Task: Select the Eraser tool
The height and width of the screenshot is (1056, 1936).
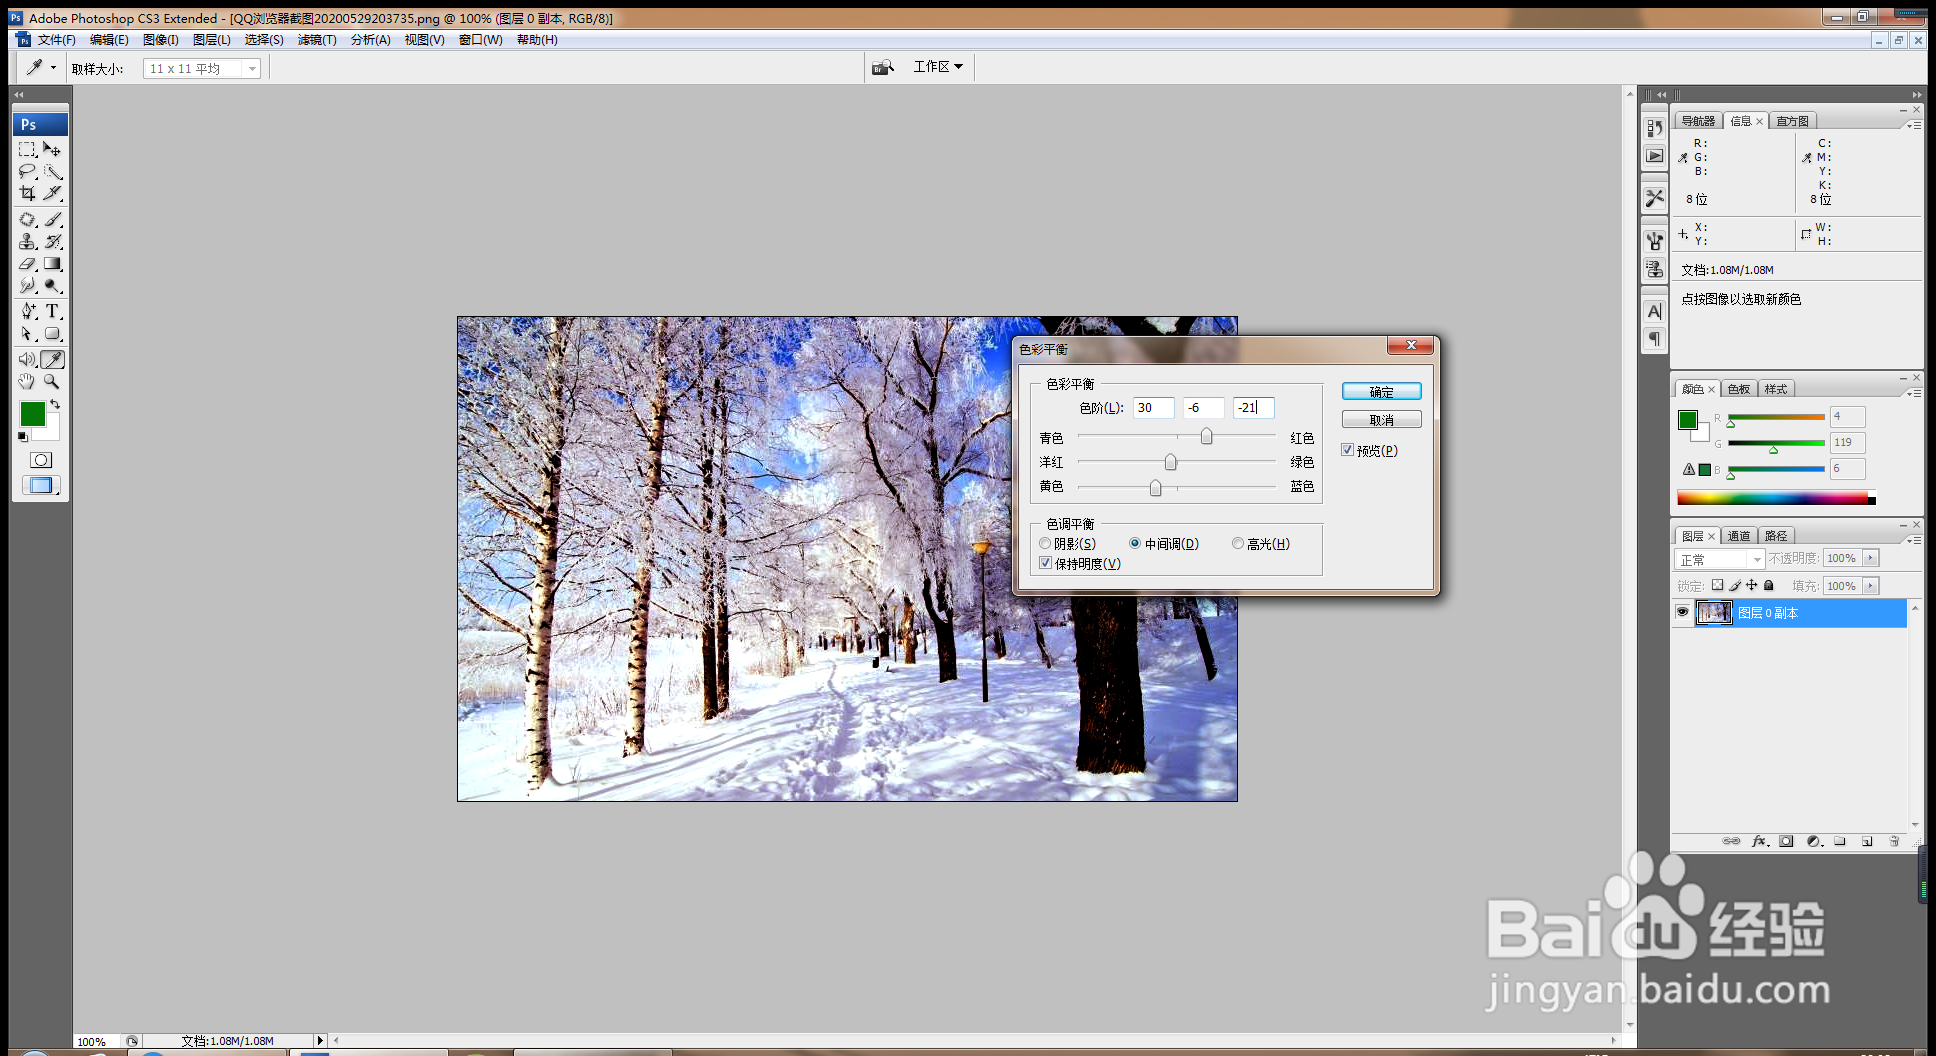Action: (x=28, y=264)
